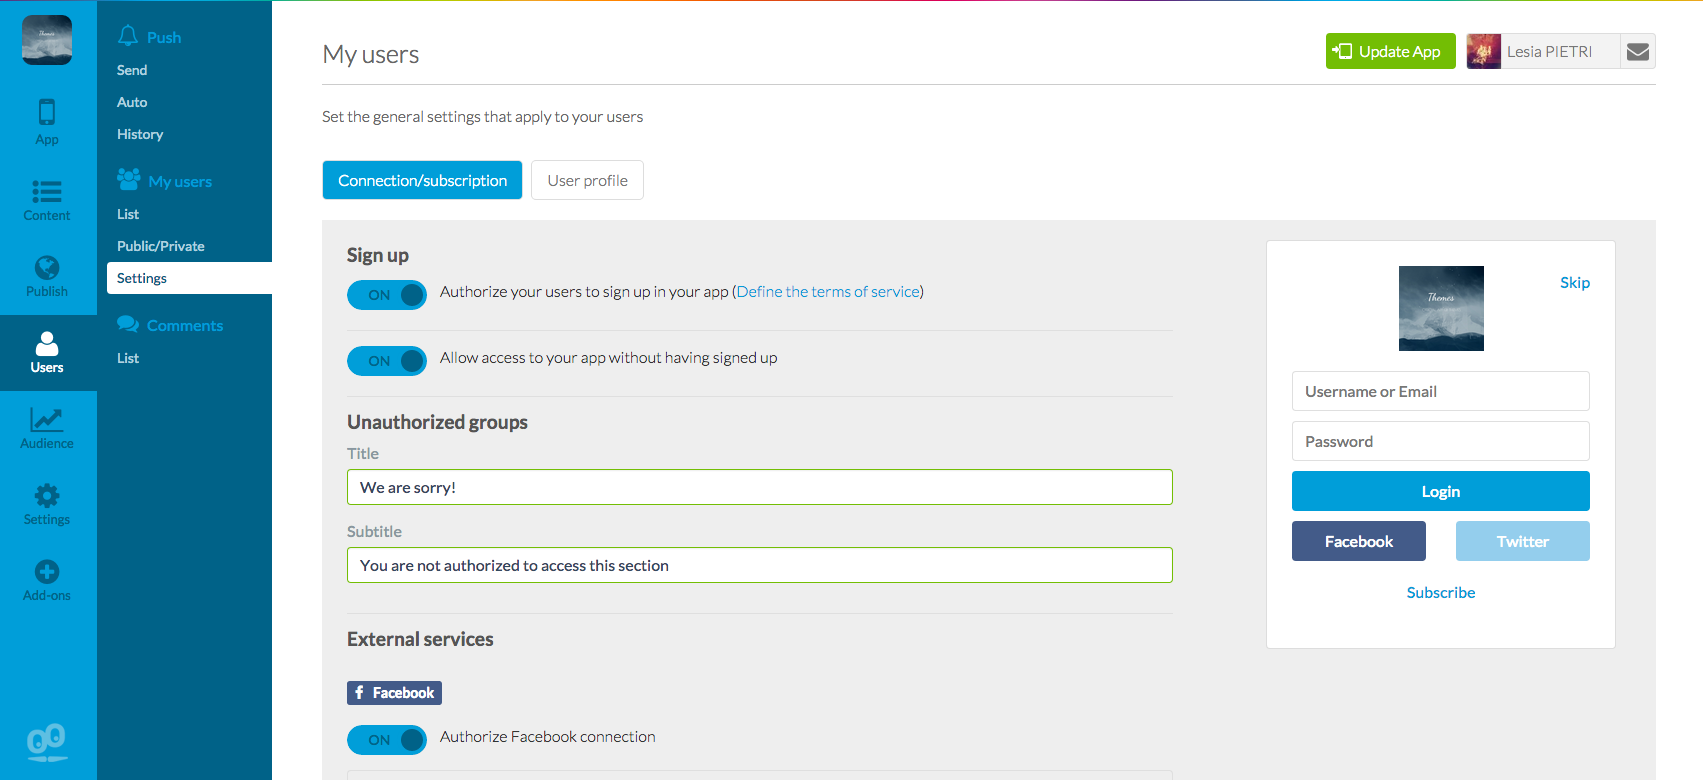Open the Content list icon

47,191
